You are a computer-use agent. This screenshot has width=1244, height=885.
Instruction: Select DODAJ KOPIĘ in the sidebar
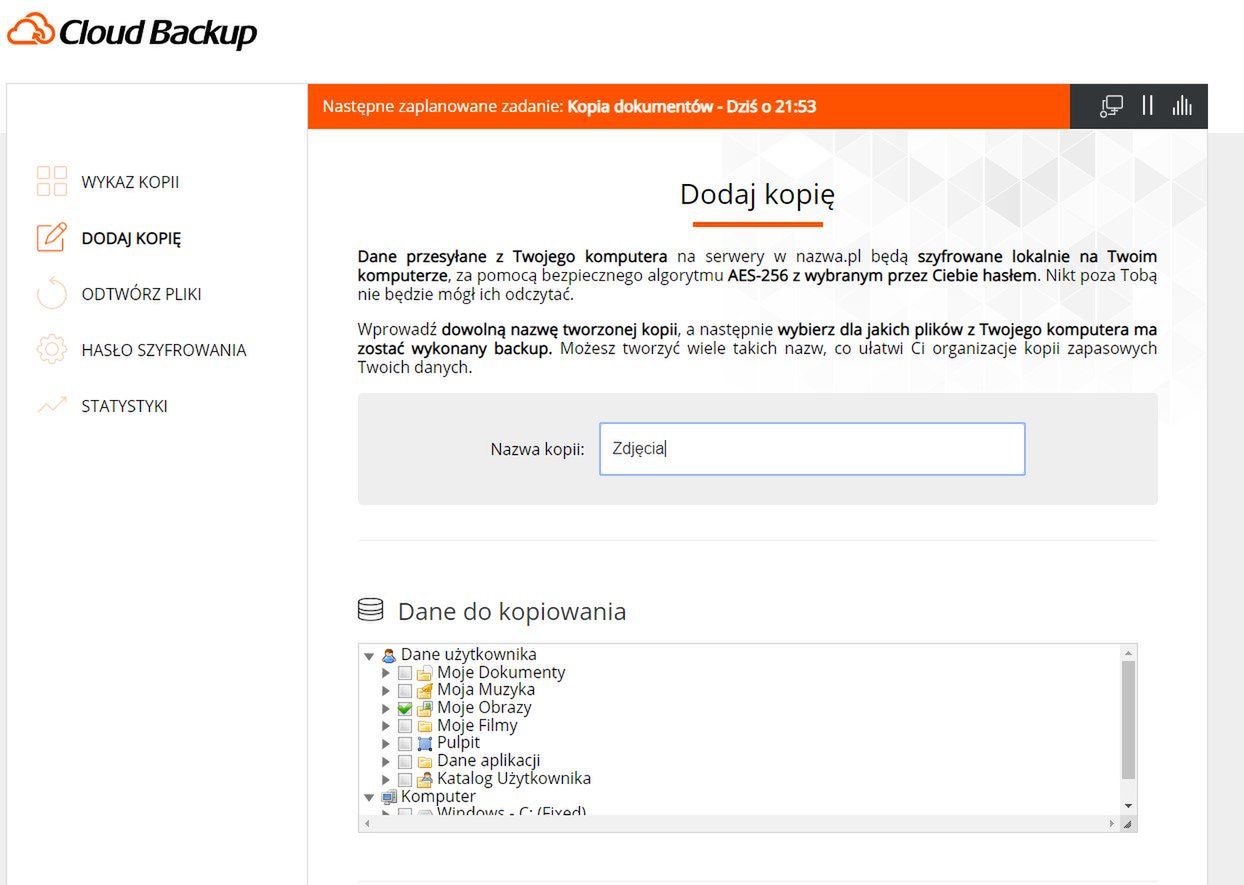point(131,238)
